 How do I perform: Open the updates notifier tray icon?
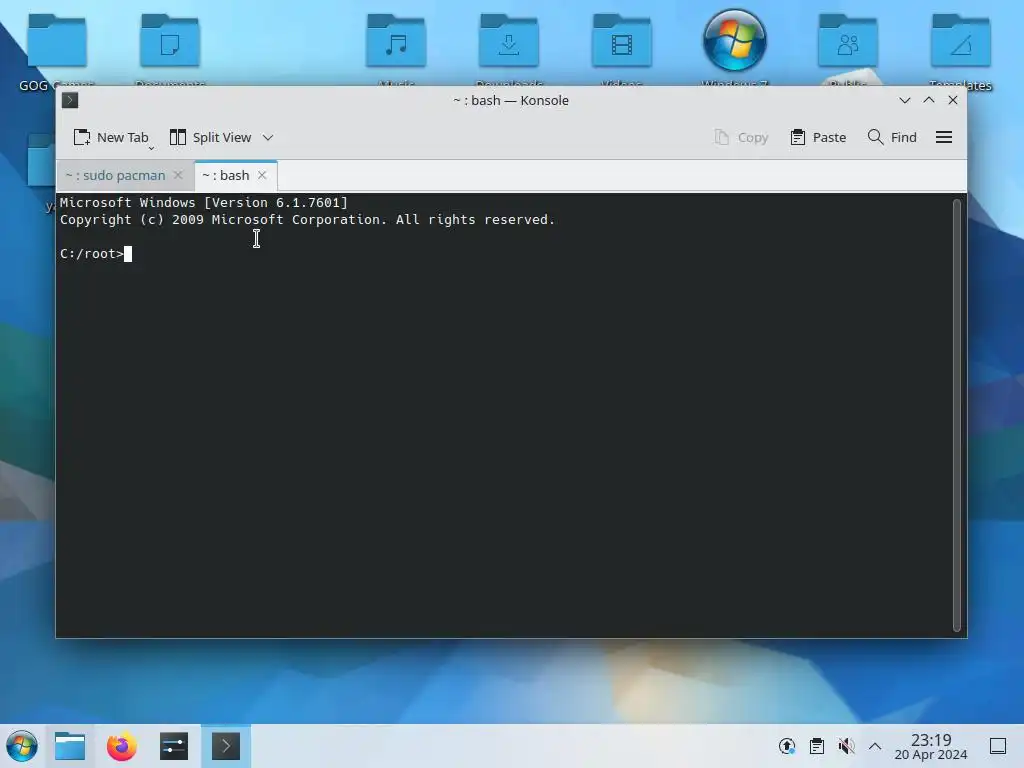787,746
